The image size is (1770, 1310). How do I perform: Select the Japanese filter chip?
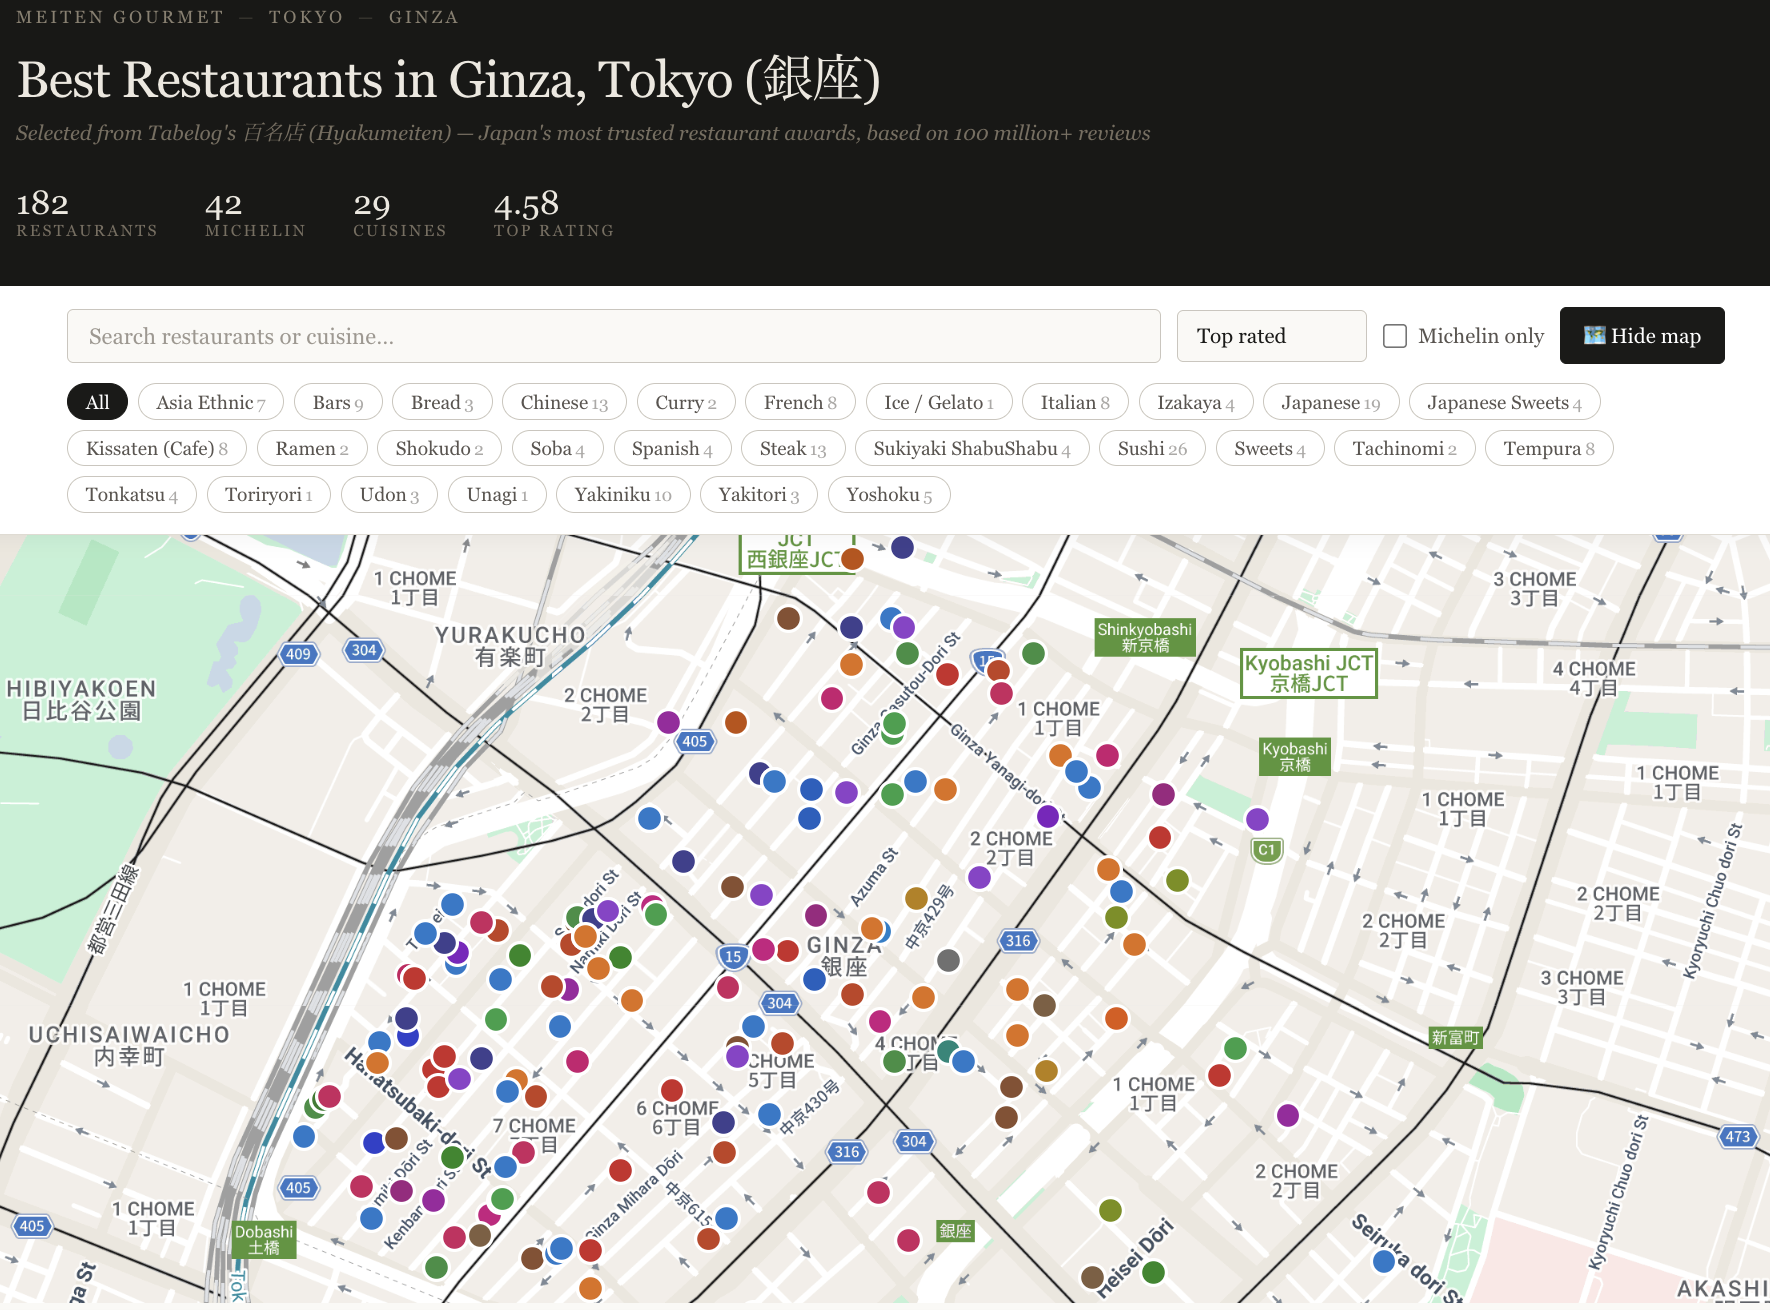point(1331,402)
